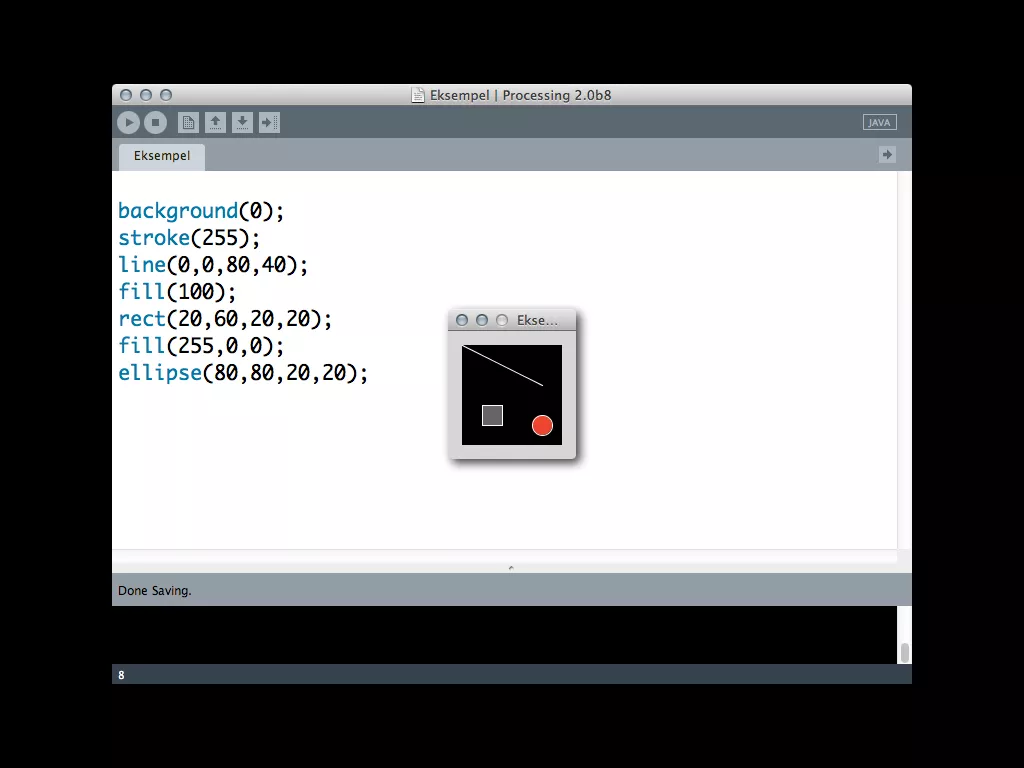Close the Eksempel sketch output window

coord(462,320)
